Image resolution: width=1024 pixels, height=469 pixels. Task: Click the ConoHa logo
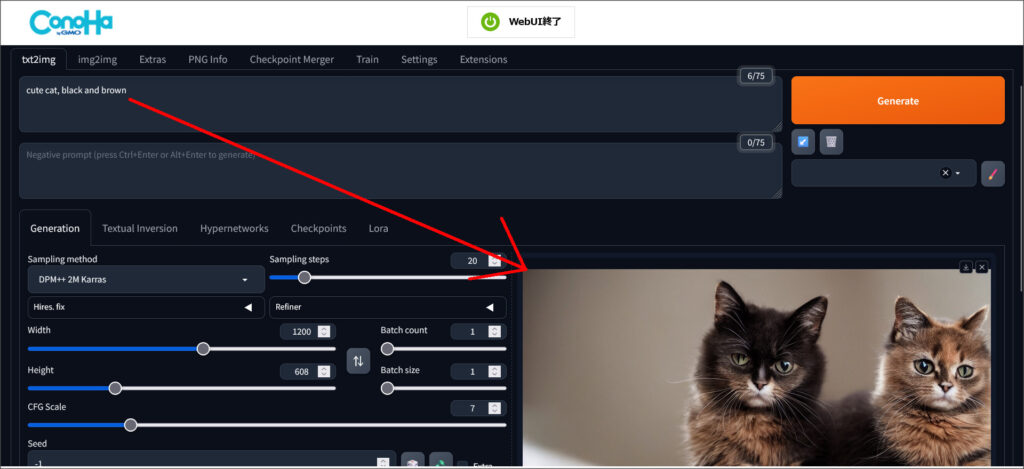pos(71,22)
